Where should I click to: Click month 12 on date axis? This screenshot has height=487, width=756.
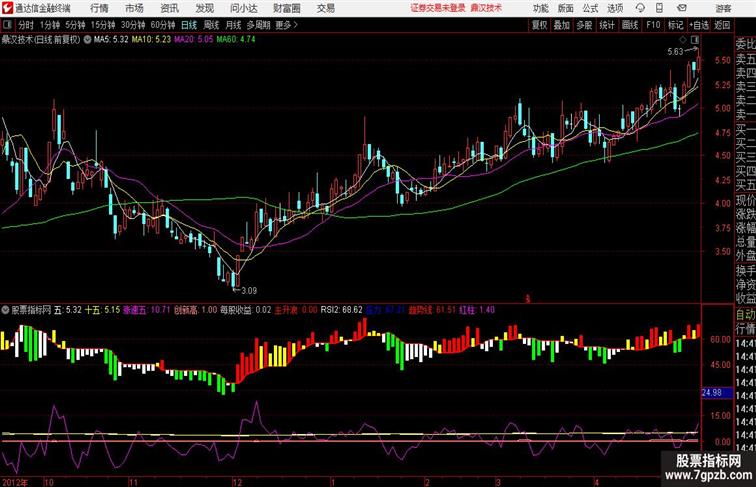tap(237, 482)
